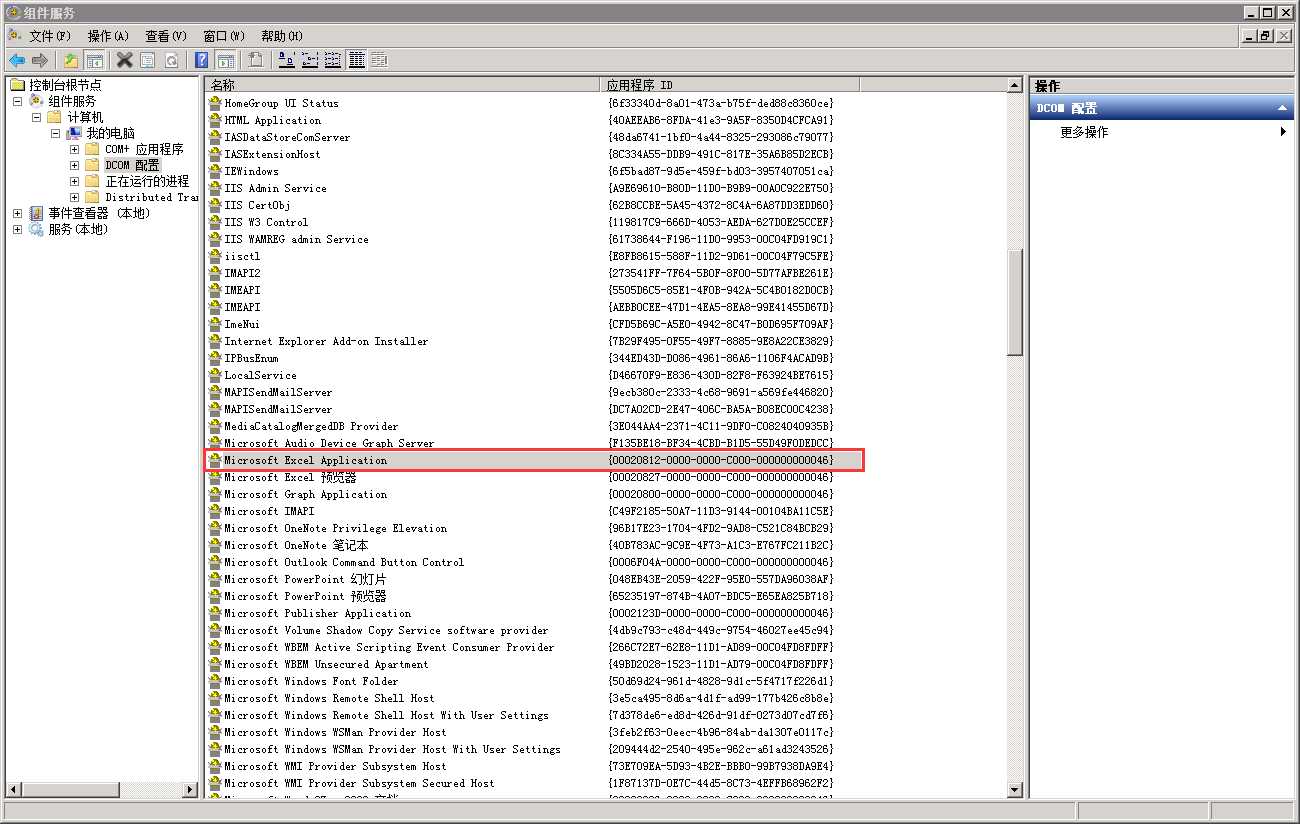Switch to Detail view in toolbar
Screen dimensions: 1300x824
click(x=356, y=60)
